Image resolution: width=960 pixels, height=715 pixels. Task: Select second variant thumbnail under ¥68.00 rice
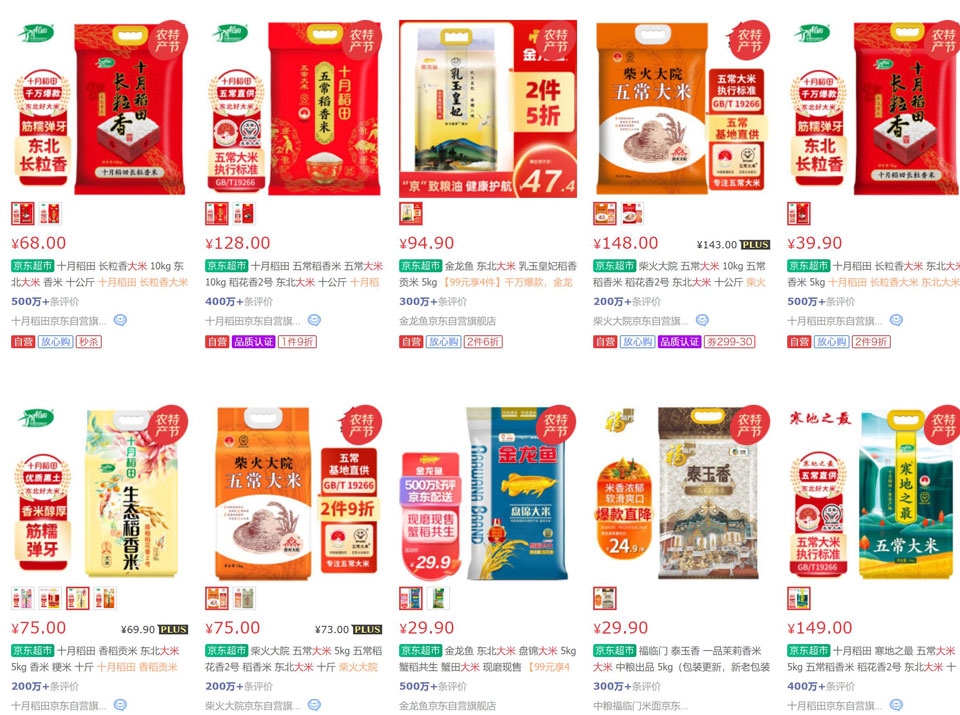click(50, 214)
